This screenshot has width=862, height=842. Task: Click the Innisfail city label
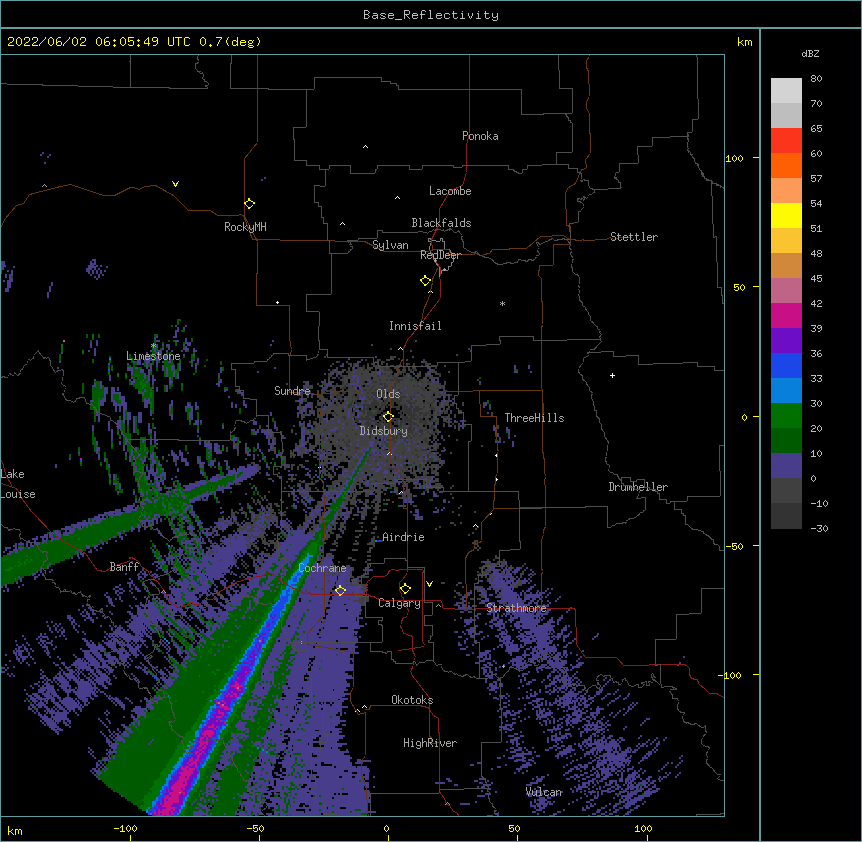pos(415,326)
